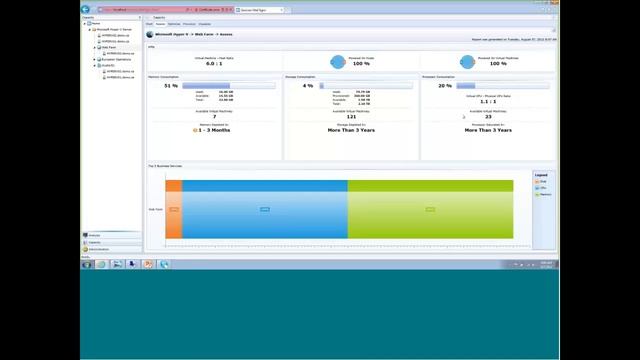Open the Administration section

(x=111, y=249)
